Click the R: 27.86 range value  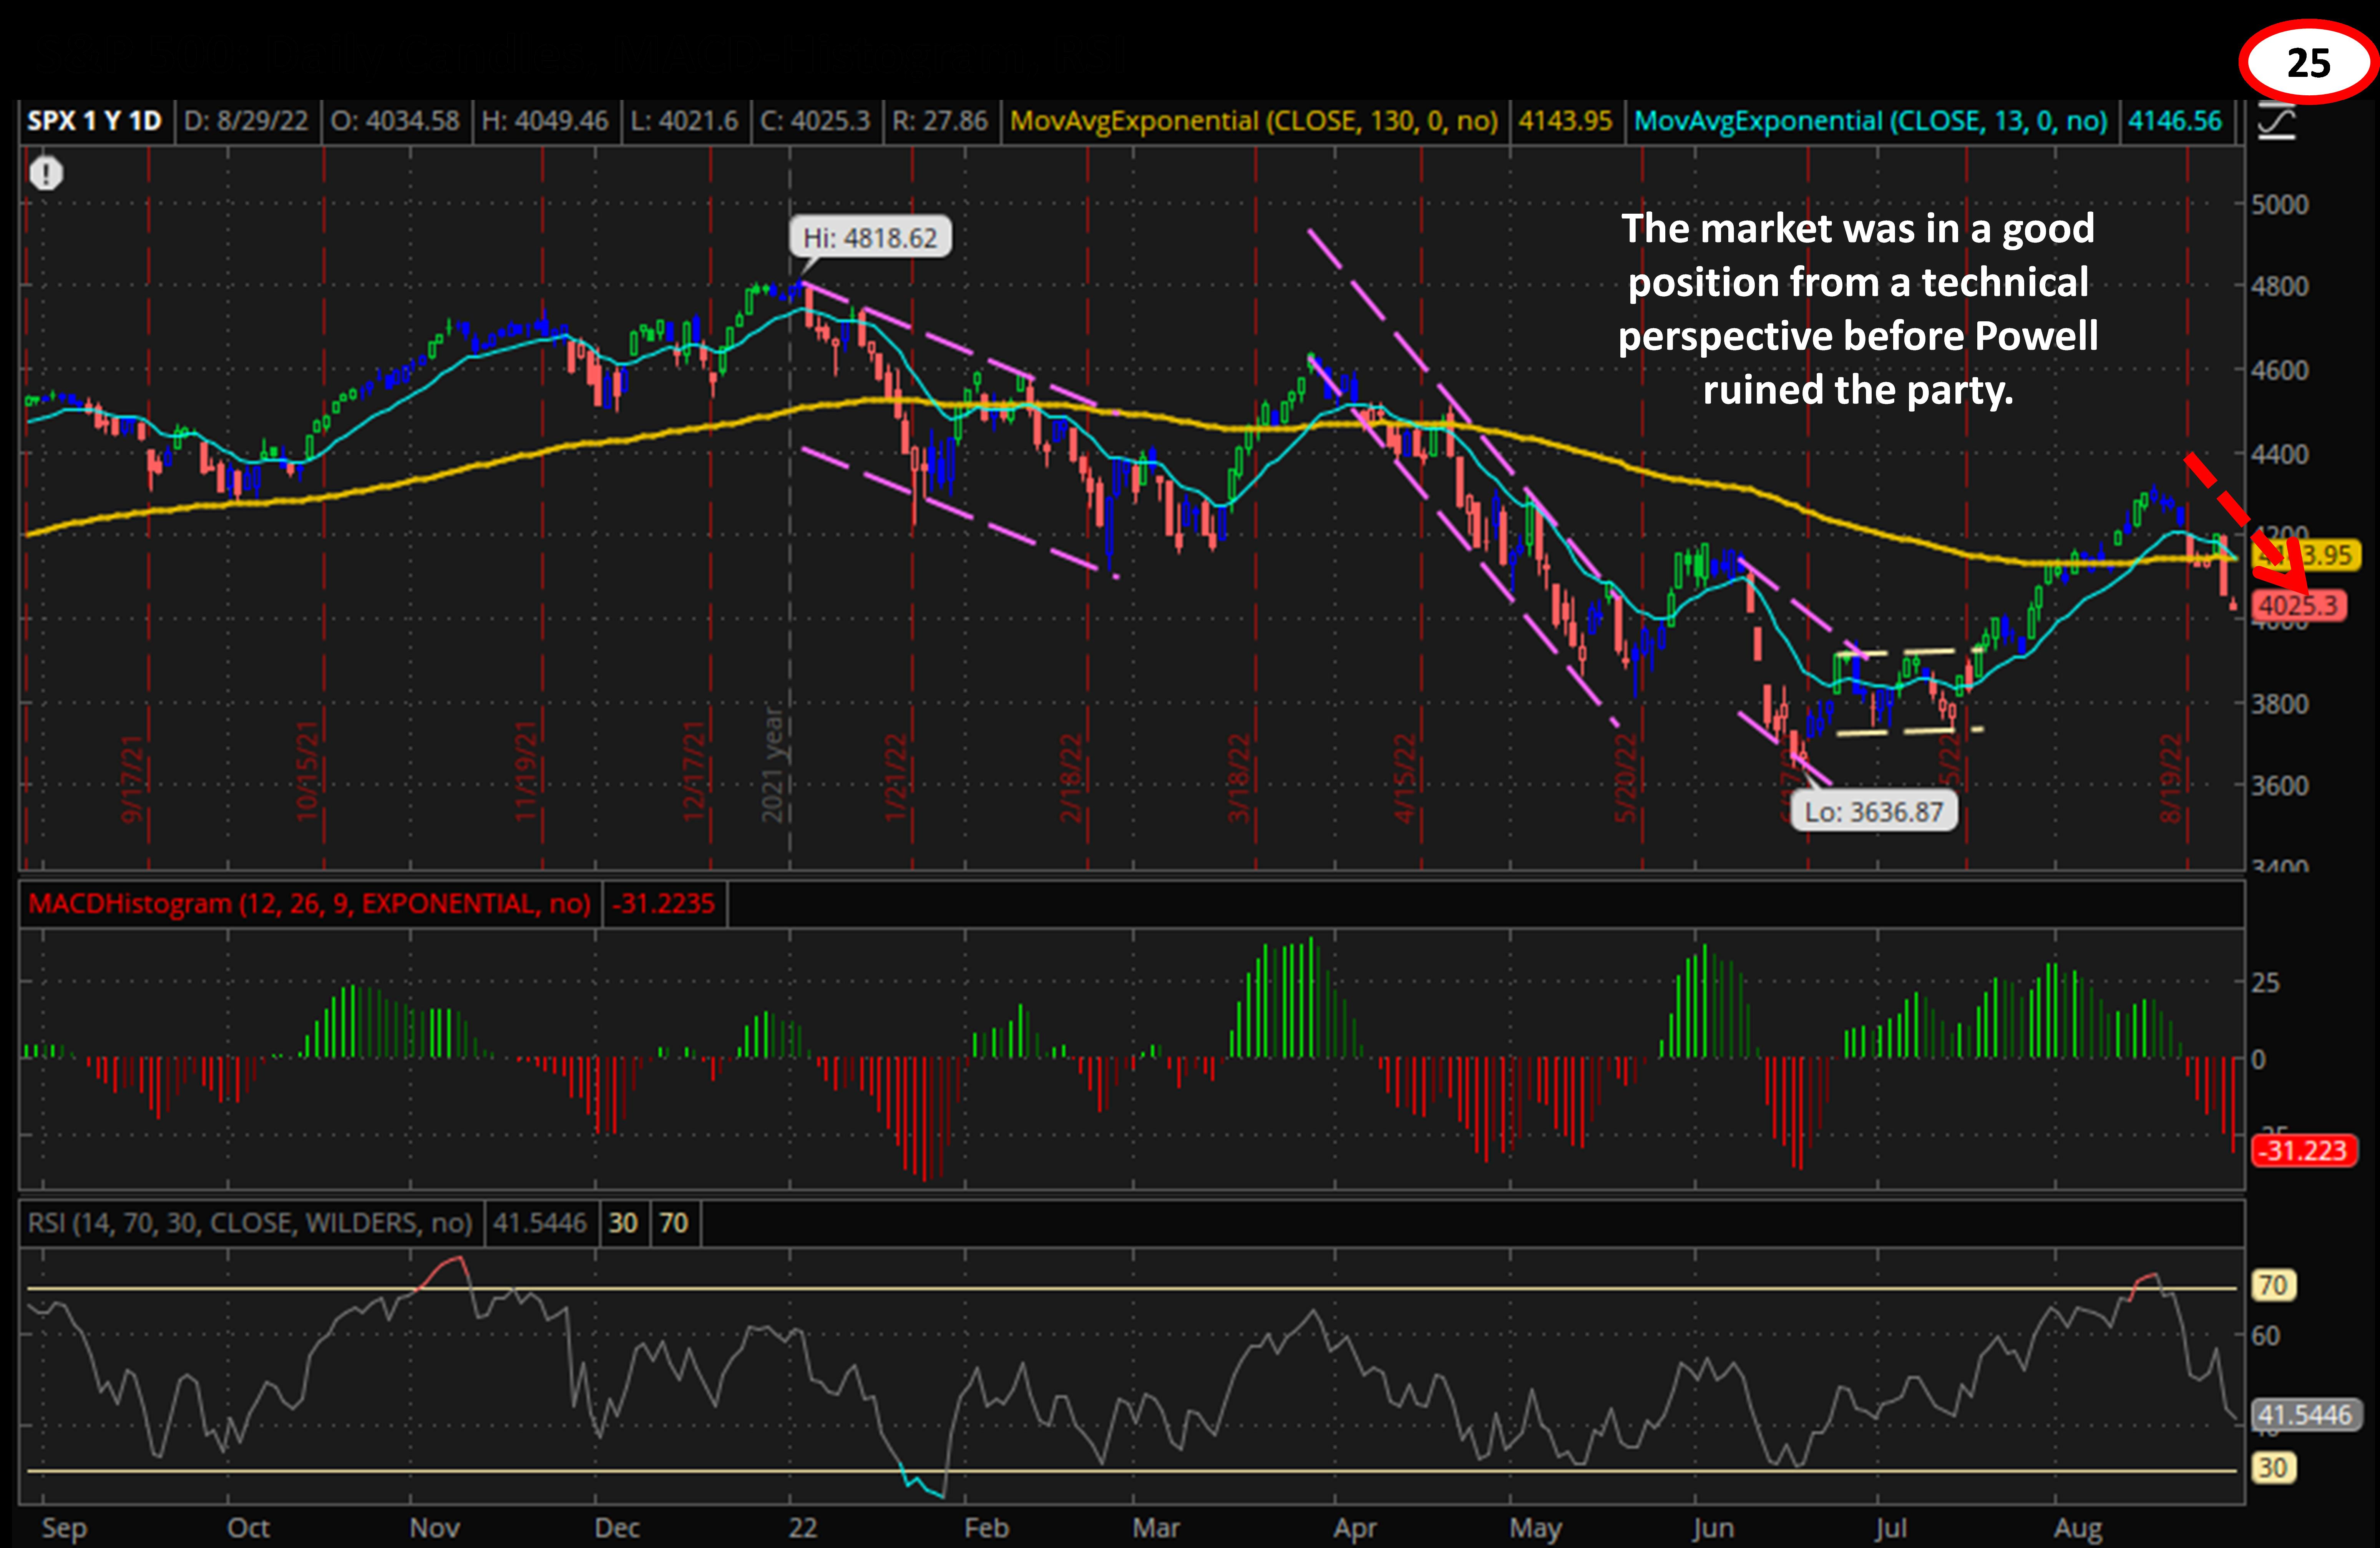[x=940, y=121]
